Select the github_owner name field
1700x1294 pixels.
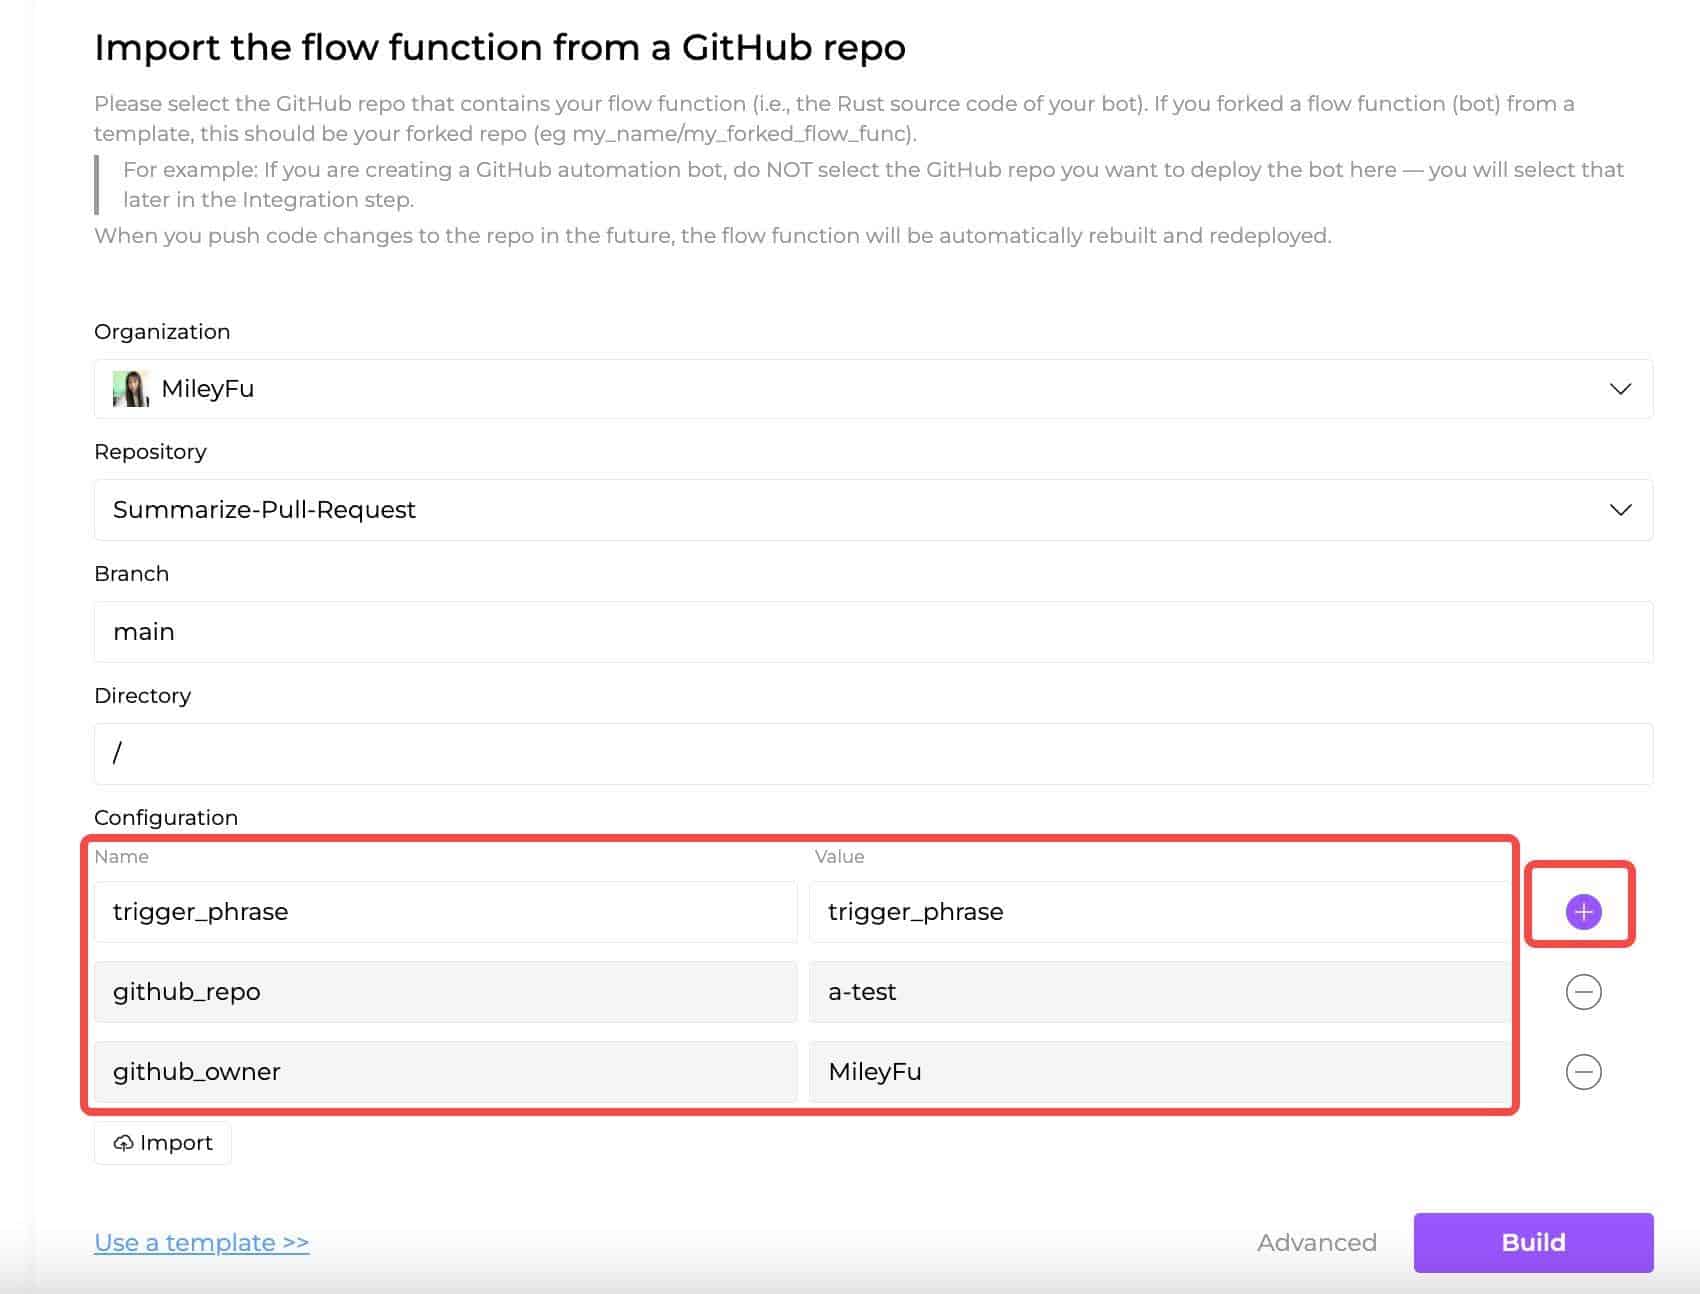point(445,1071)
